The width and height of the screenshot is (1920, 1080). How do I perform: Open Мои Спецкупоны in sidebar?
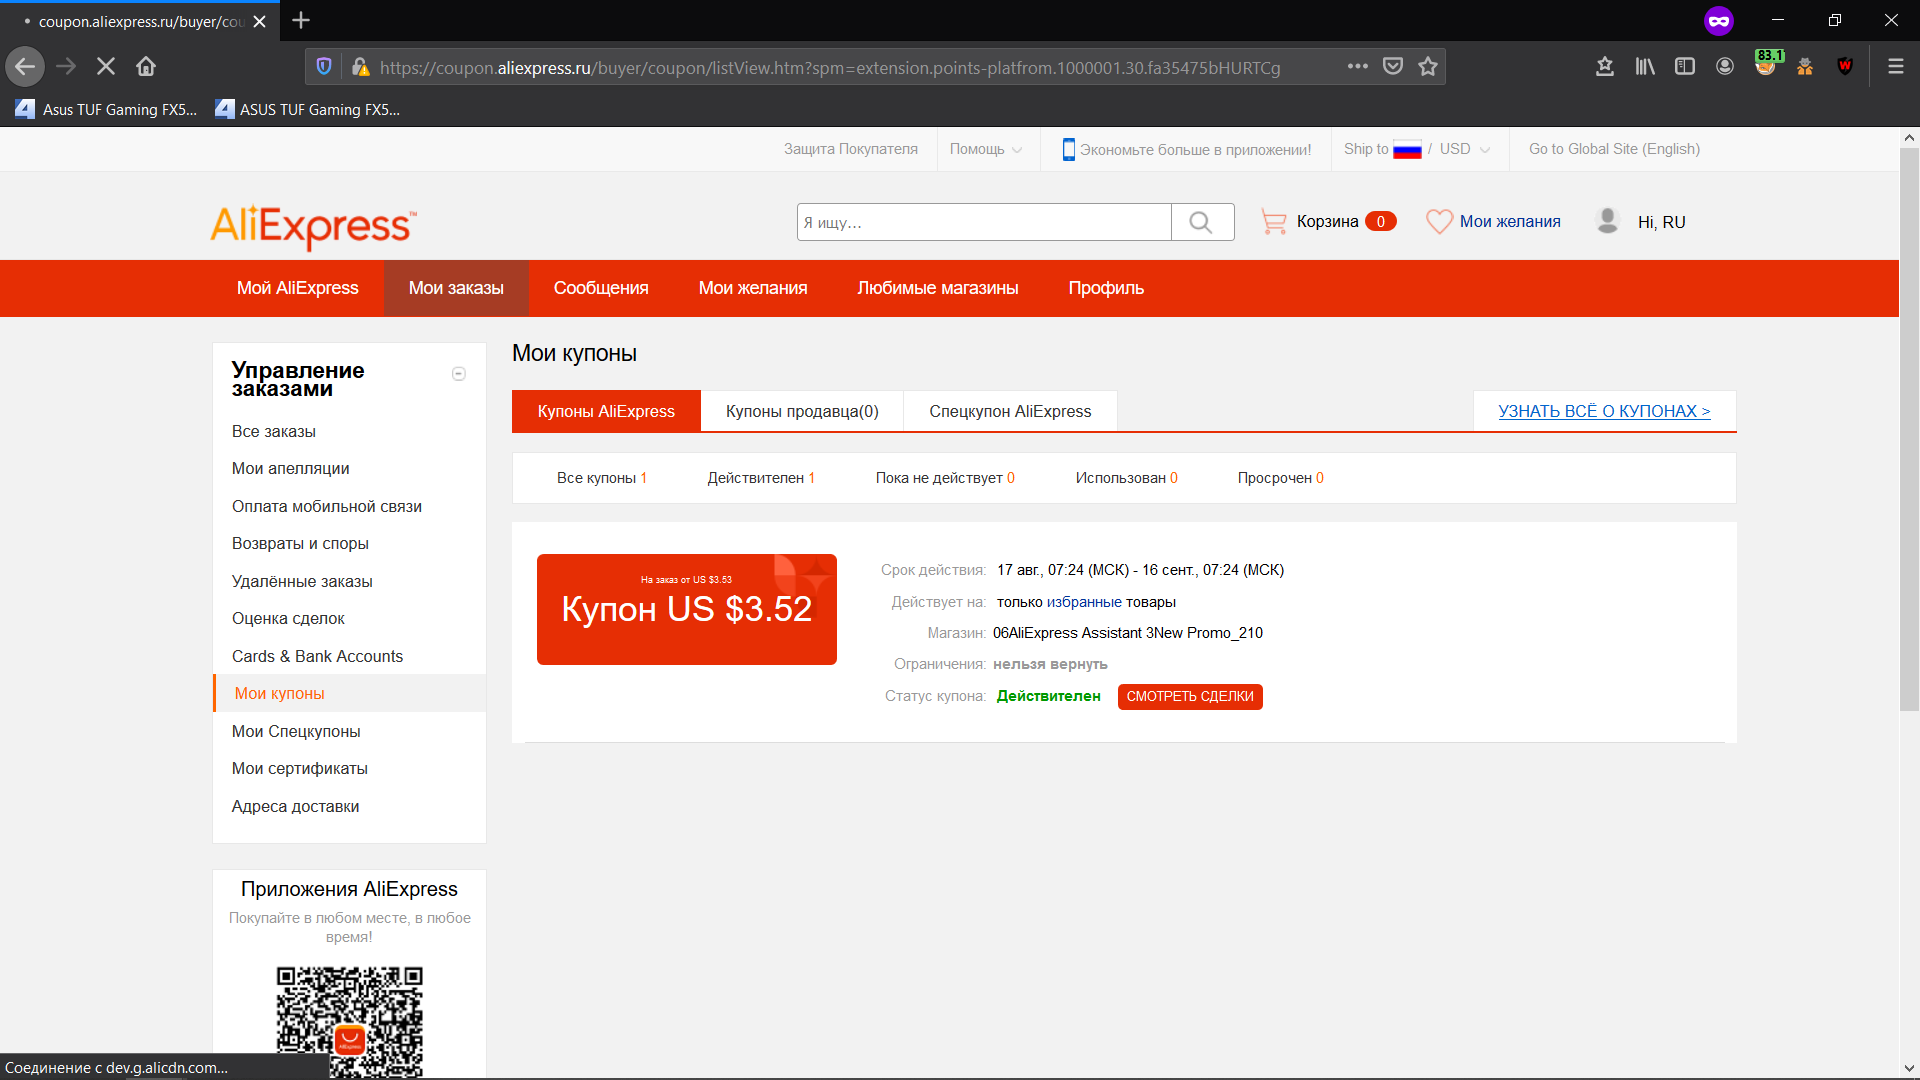(296, 731)
